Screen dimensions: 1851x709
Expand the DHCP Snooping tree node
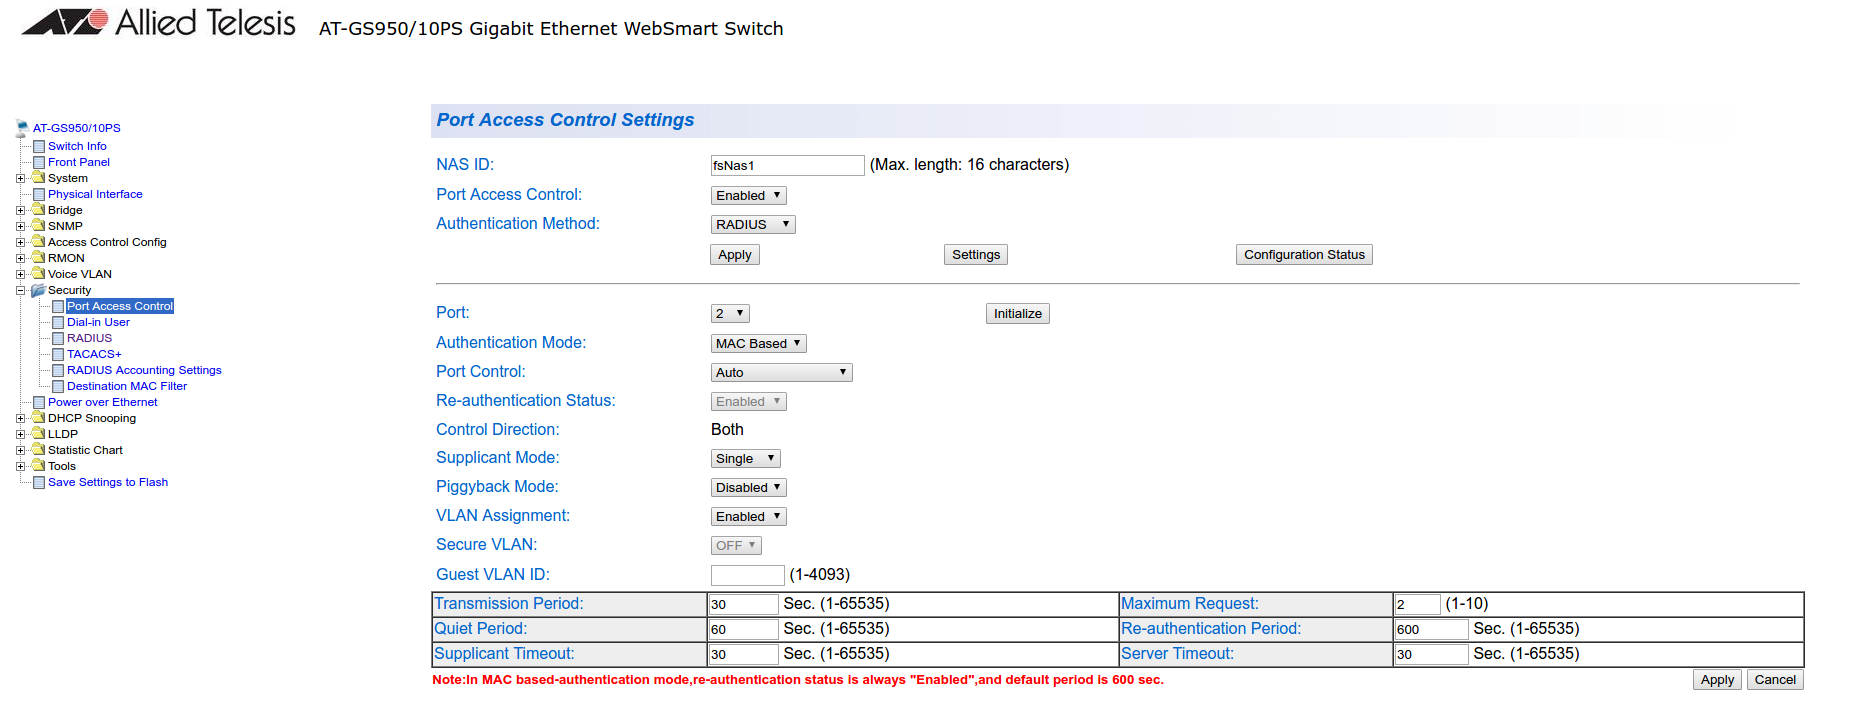pyautogui.click(x=20, y=418)
